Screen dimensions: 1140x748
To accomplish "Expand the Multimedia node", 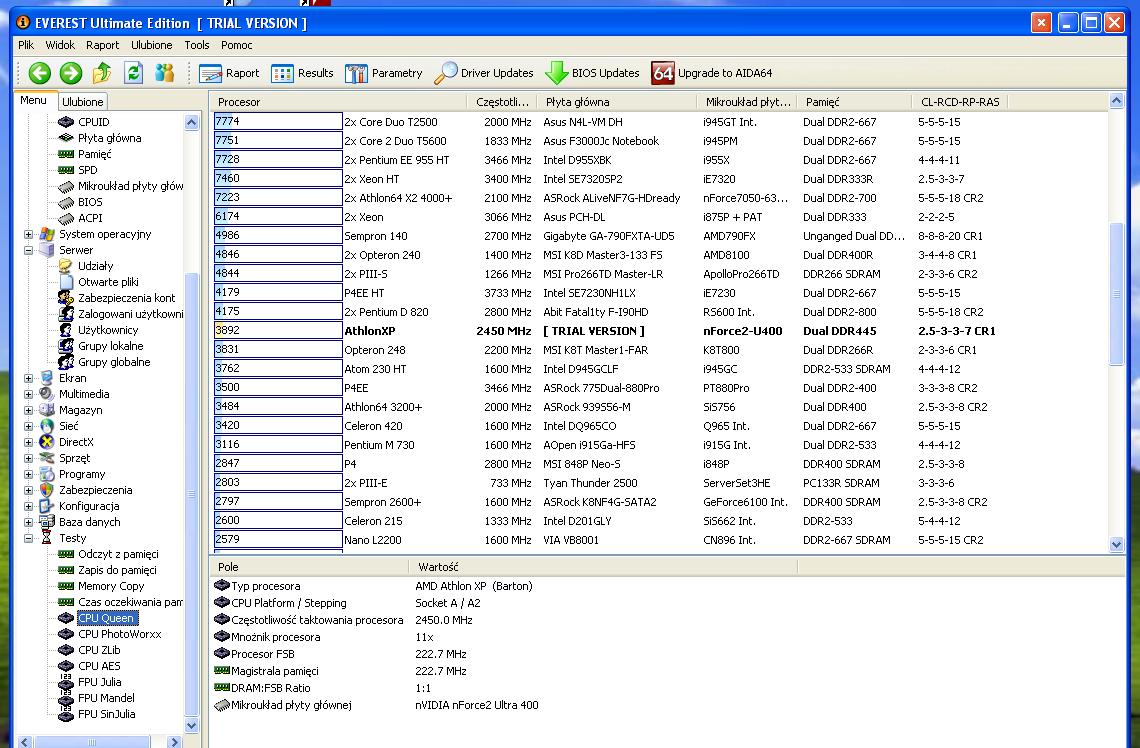I will [x=28, y=394].
